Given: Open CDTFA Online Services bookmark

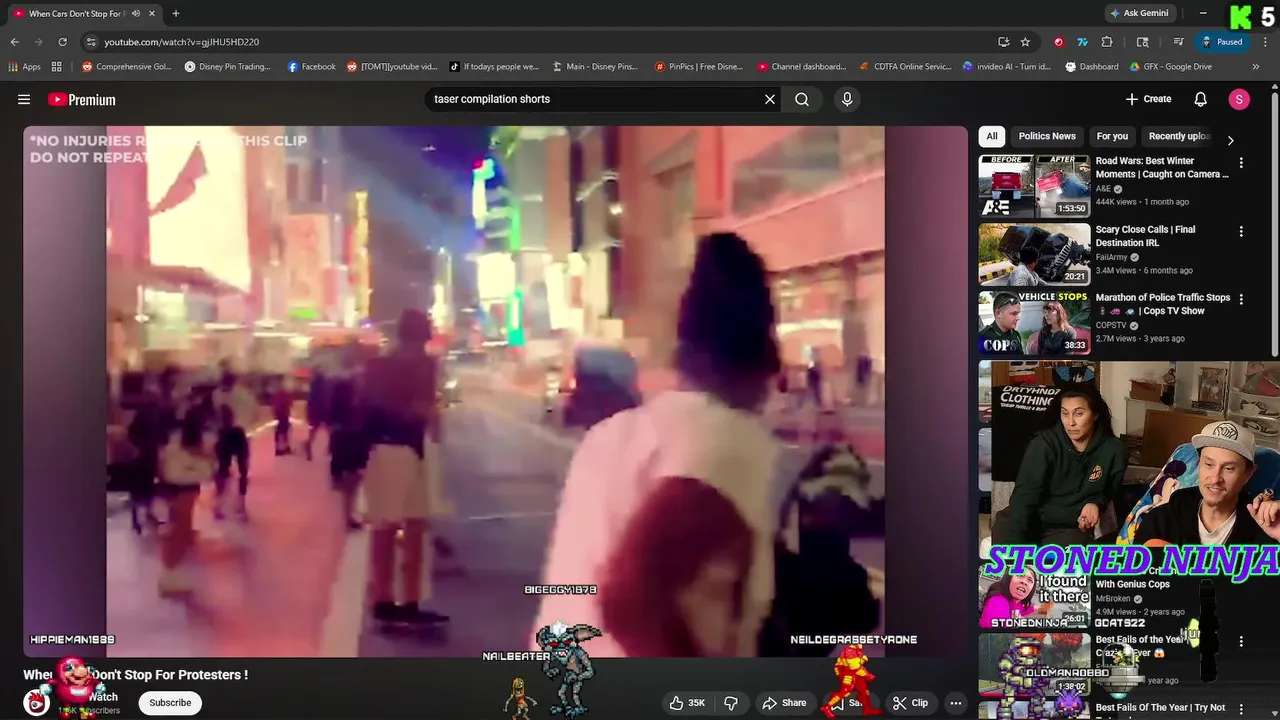Looking at the screenshot, I should pos(906,66).
